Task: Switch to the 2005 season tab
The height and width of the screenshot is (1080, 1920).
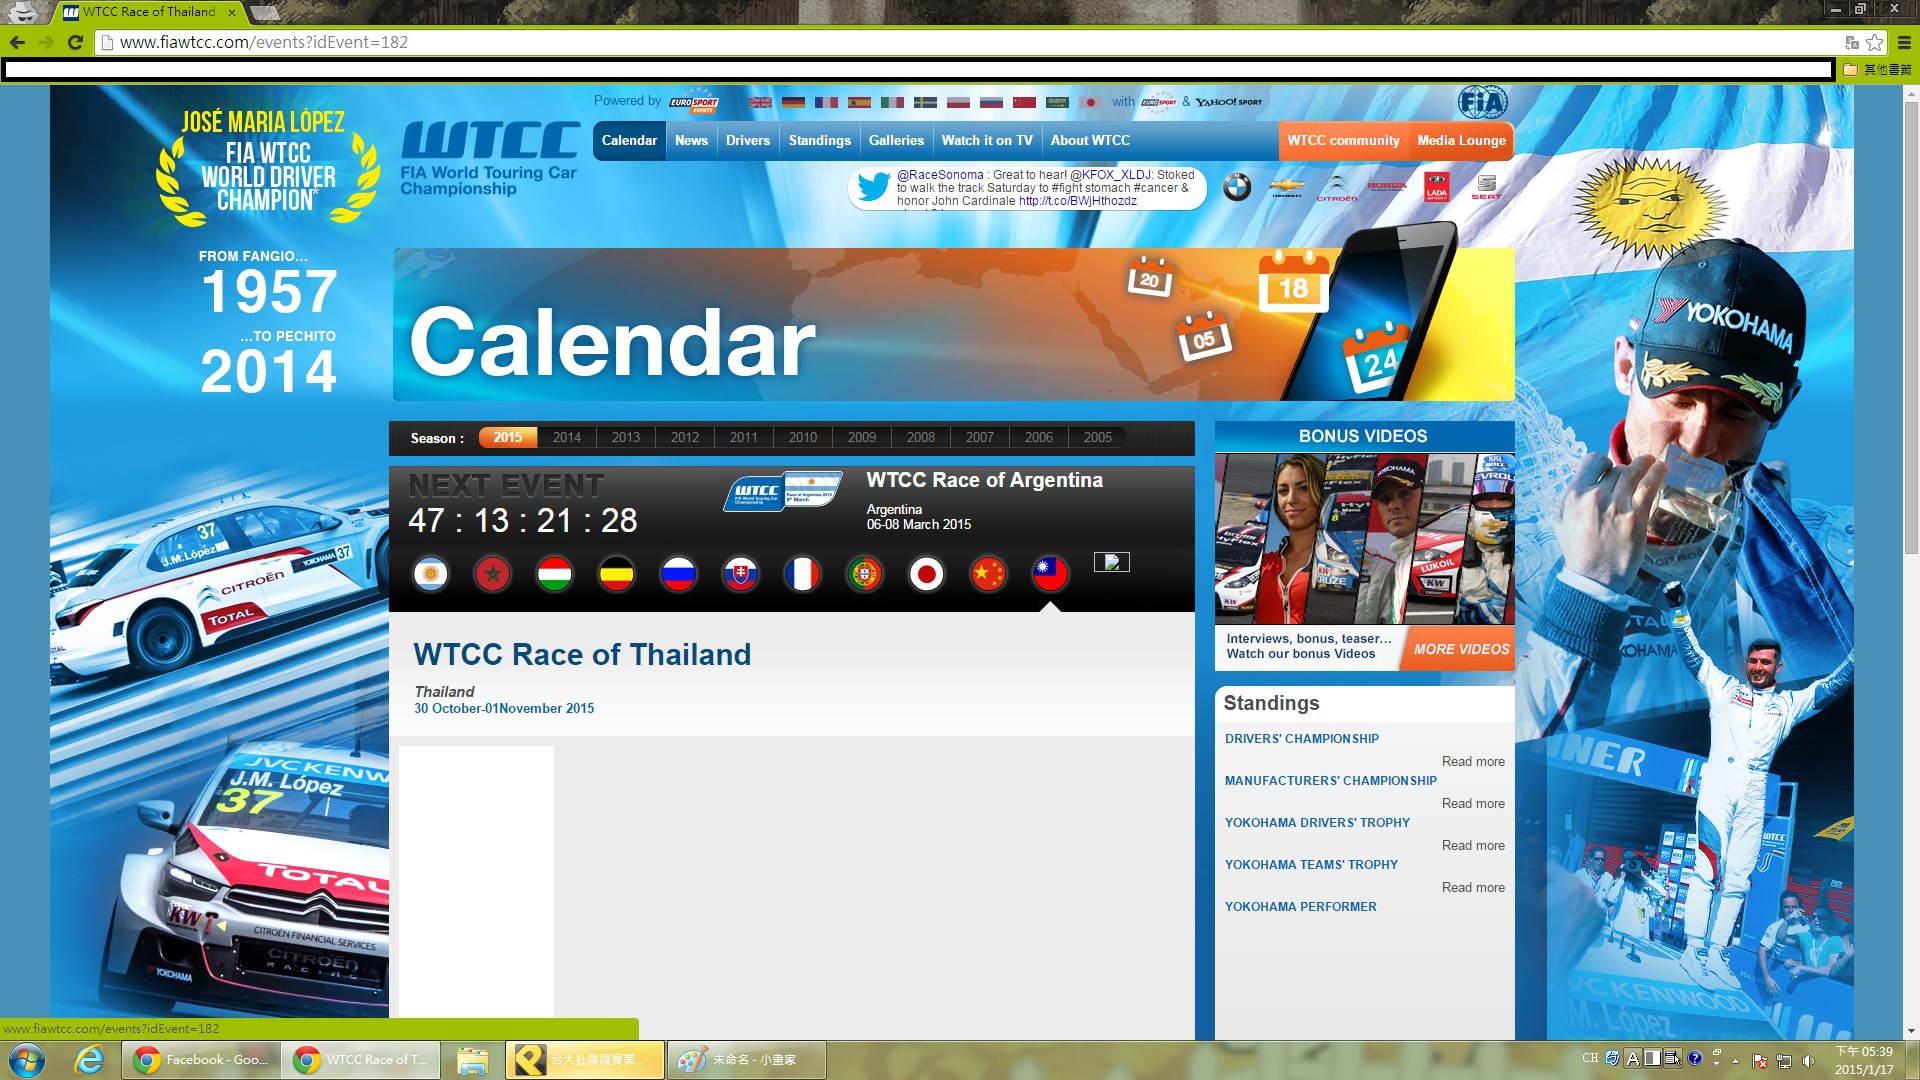Action: tap(1098, 438)
